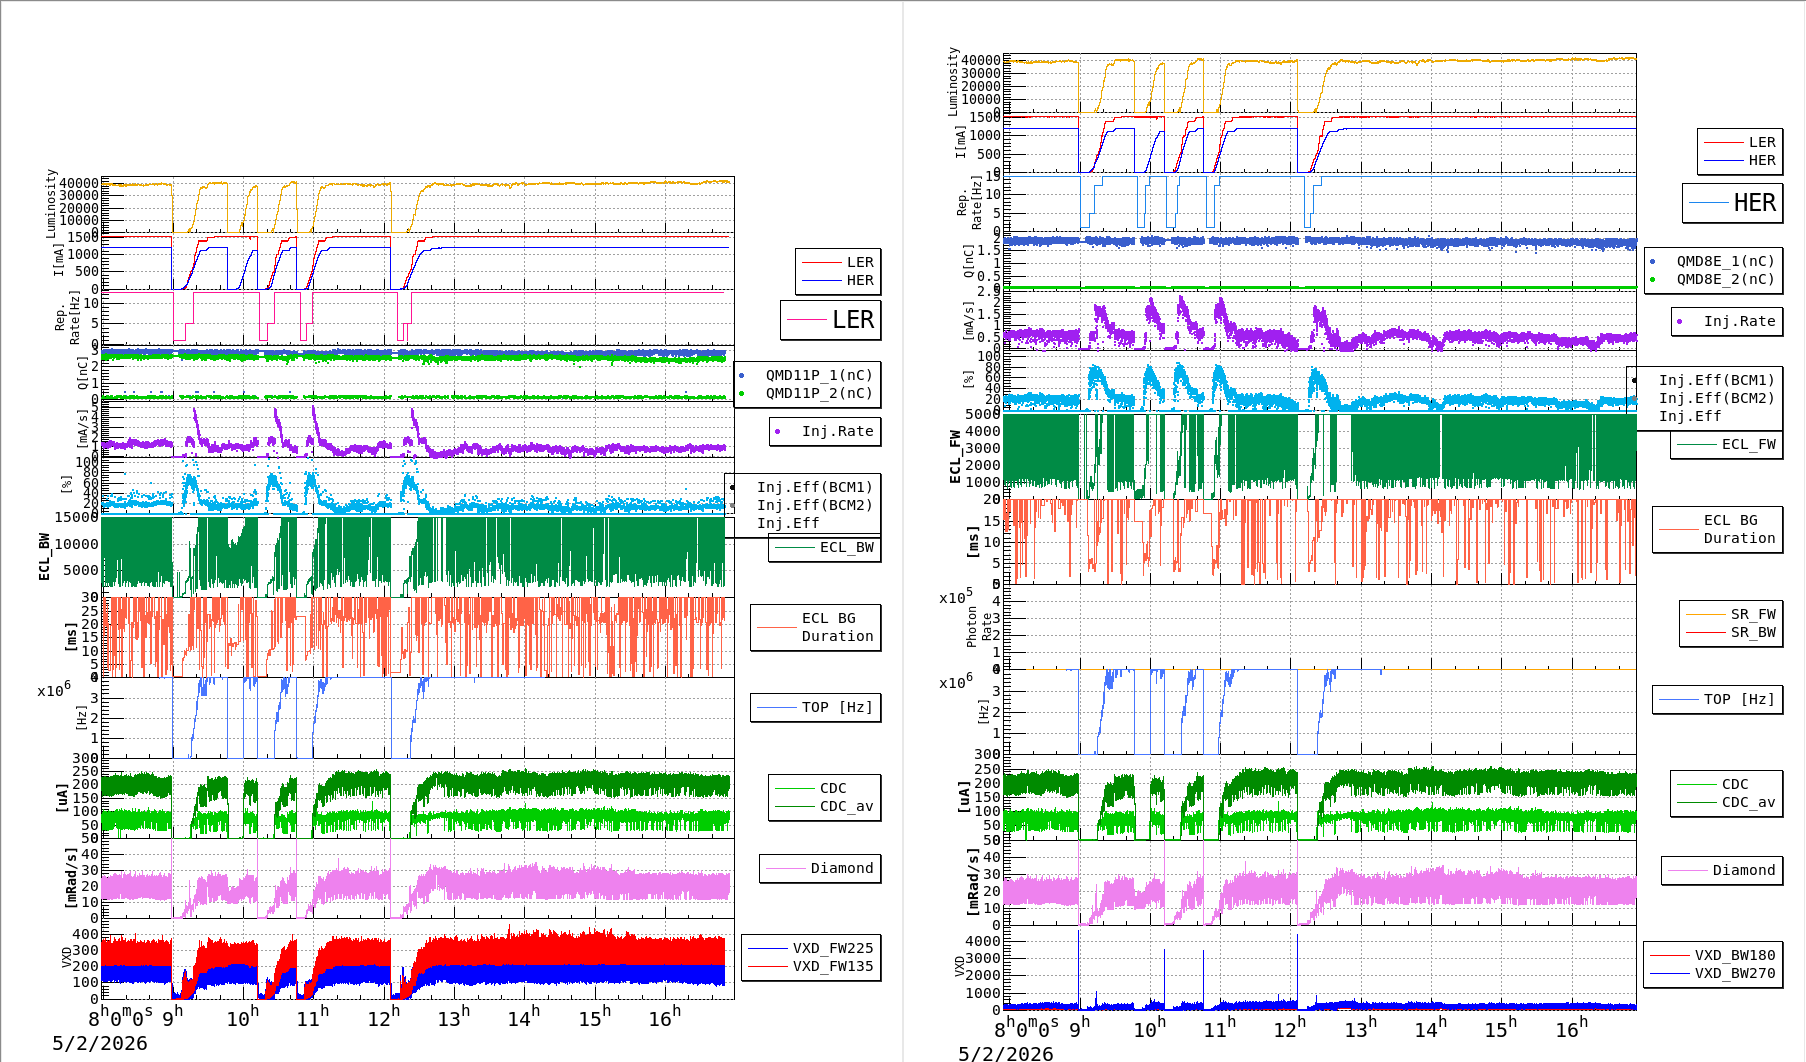Click the ECL_BW legend entry
1806x1062 pixels.
[825, 547]
